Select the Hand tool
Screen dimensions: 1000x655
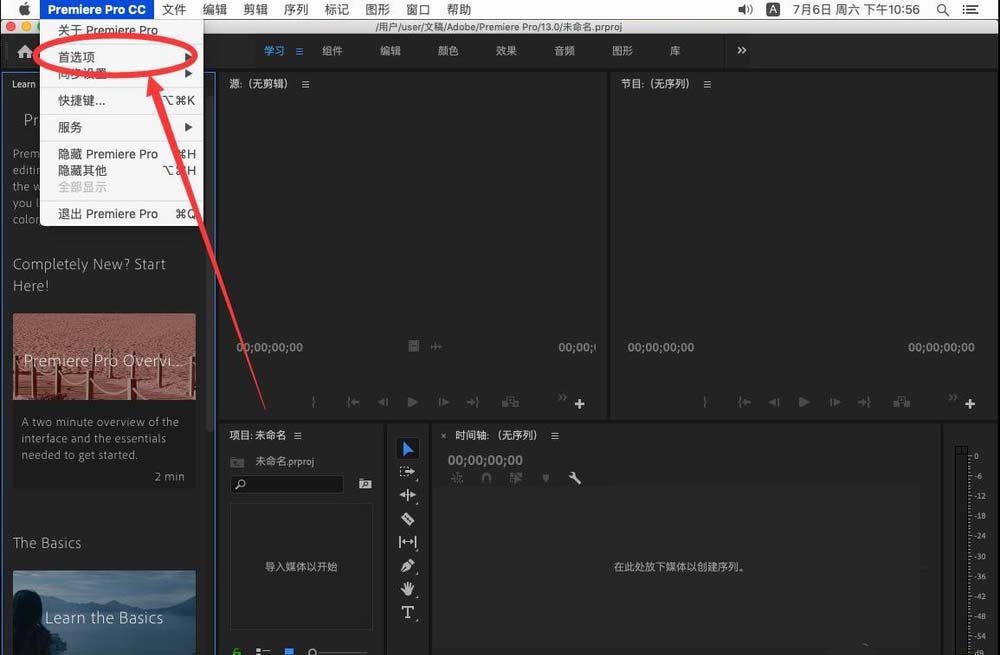pos(408,590)
